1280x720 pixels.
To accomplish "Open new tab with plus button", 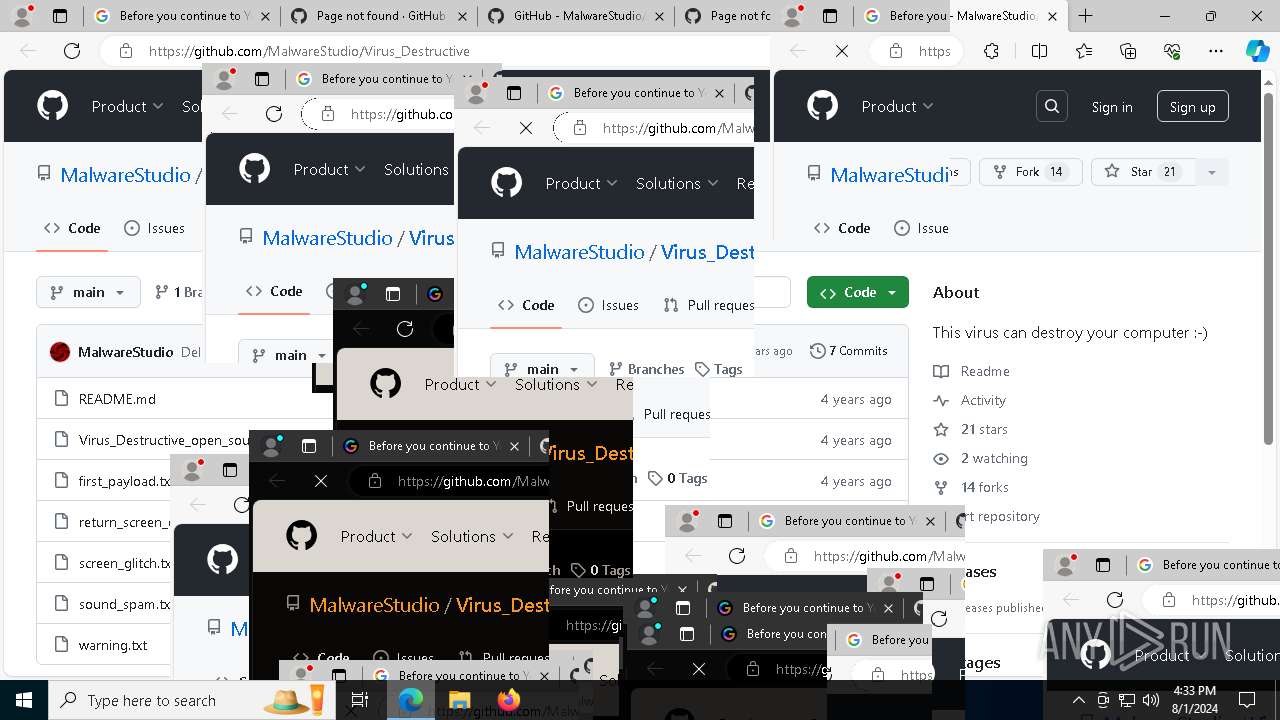I will tap(1086, 16).
